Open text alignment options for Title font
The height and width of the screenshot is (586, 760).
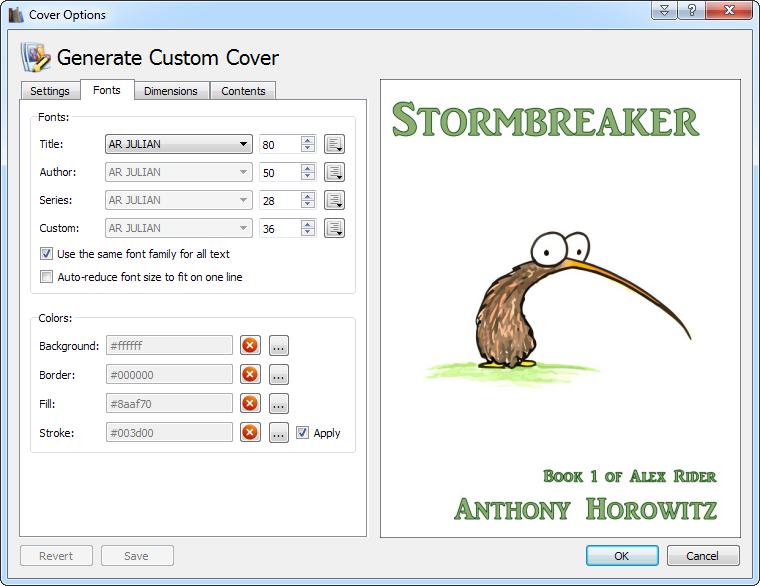tap(334, 144)
